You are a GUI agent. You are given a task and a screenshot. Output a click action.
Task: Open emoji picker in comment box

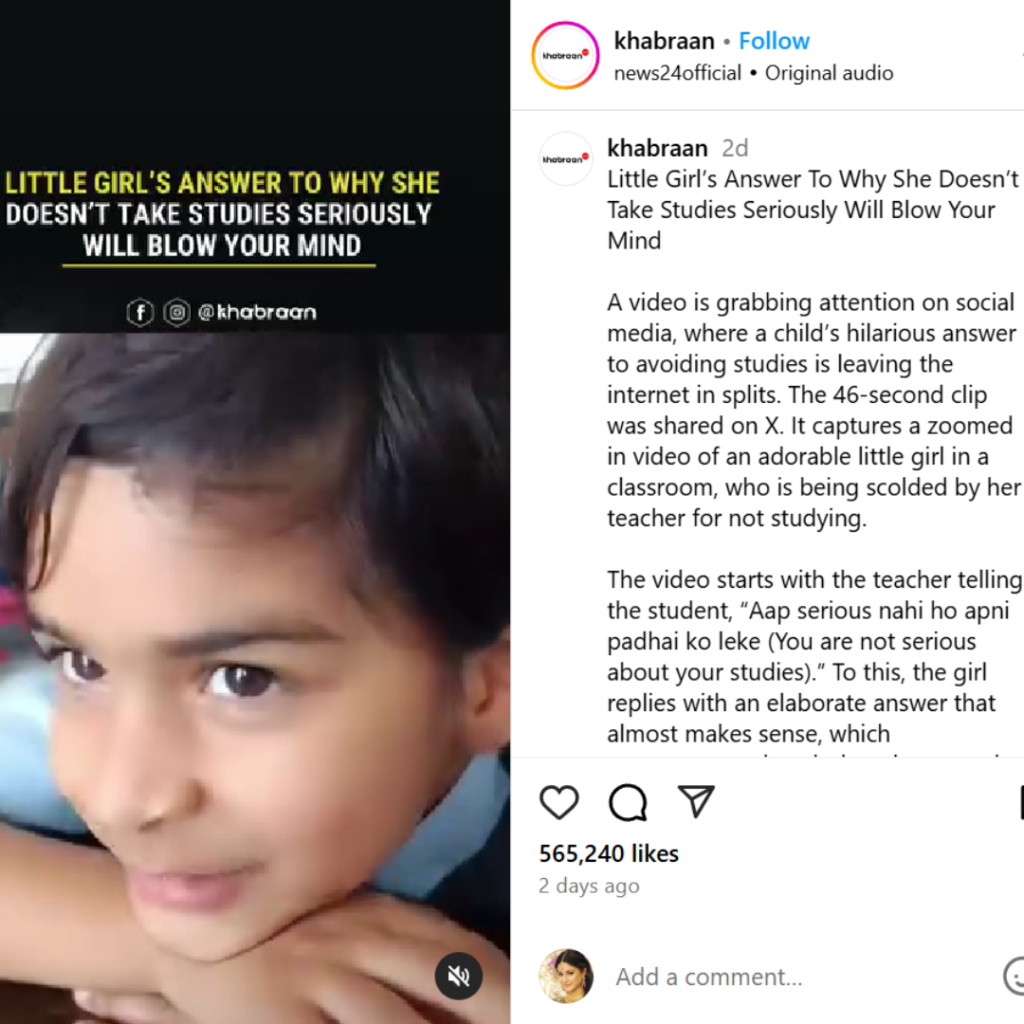[1014, 976]
